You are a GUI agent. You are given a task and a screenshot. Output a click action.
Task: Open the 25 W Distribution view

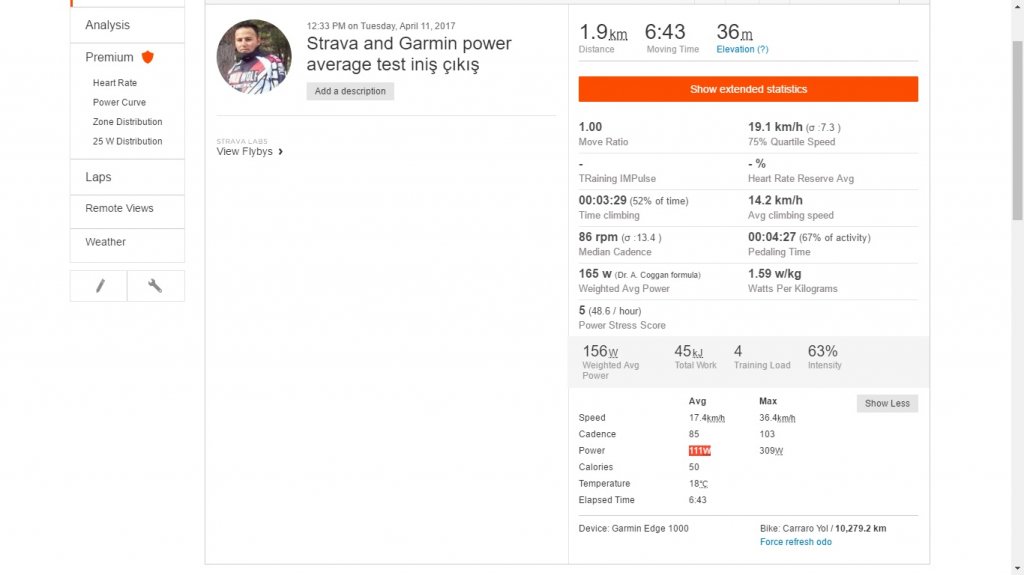click(127, 141)
